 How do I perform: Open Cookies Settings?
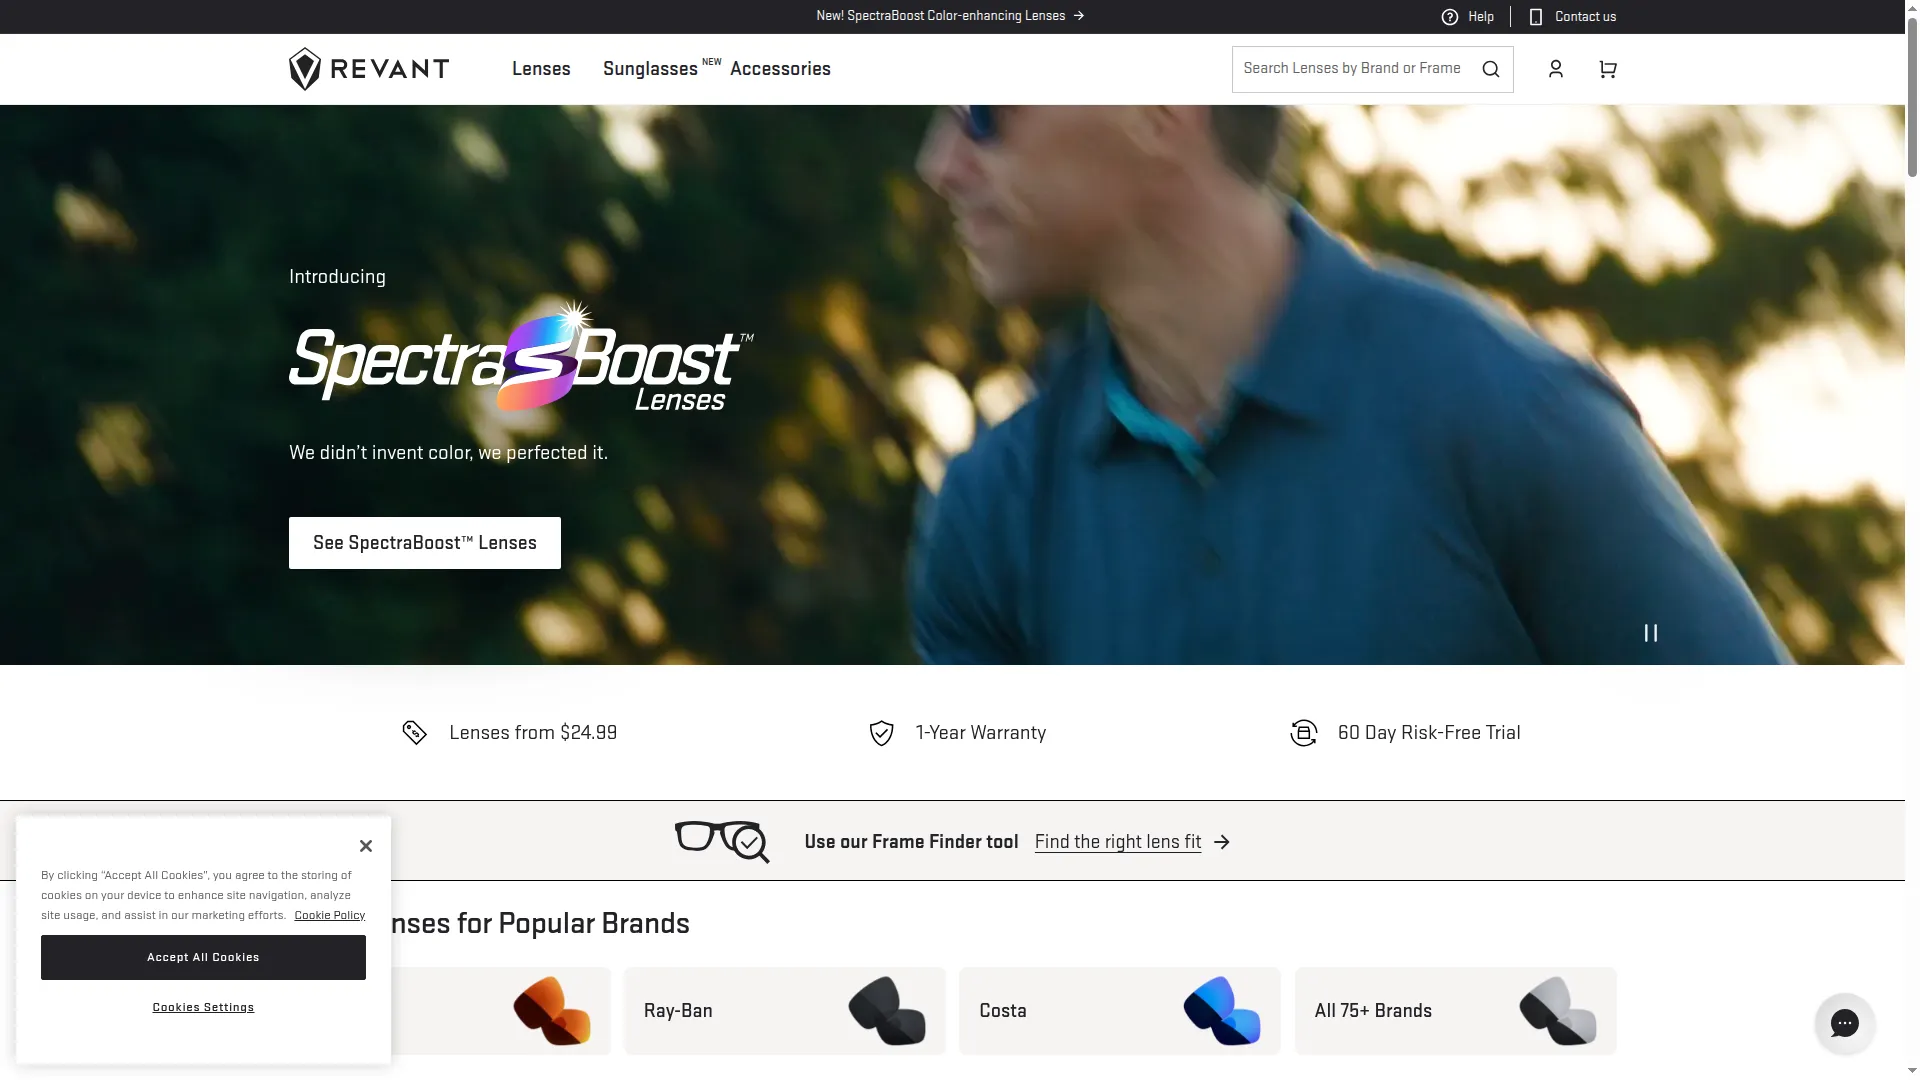203,1007
